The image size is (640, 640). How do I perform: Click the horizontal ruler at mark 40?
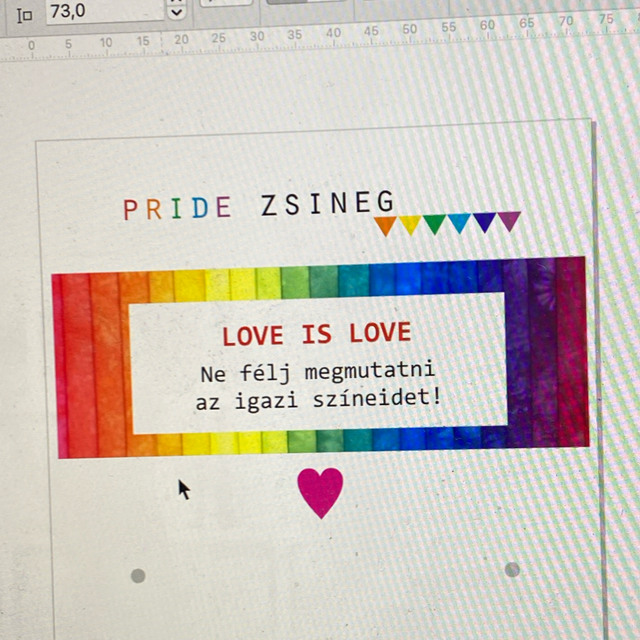point(333,35)
